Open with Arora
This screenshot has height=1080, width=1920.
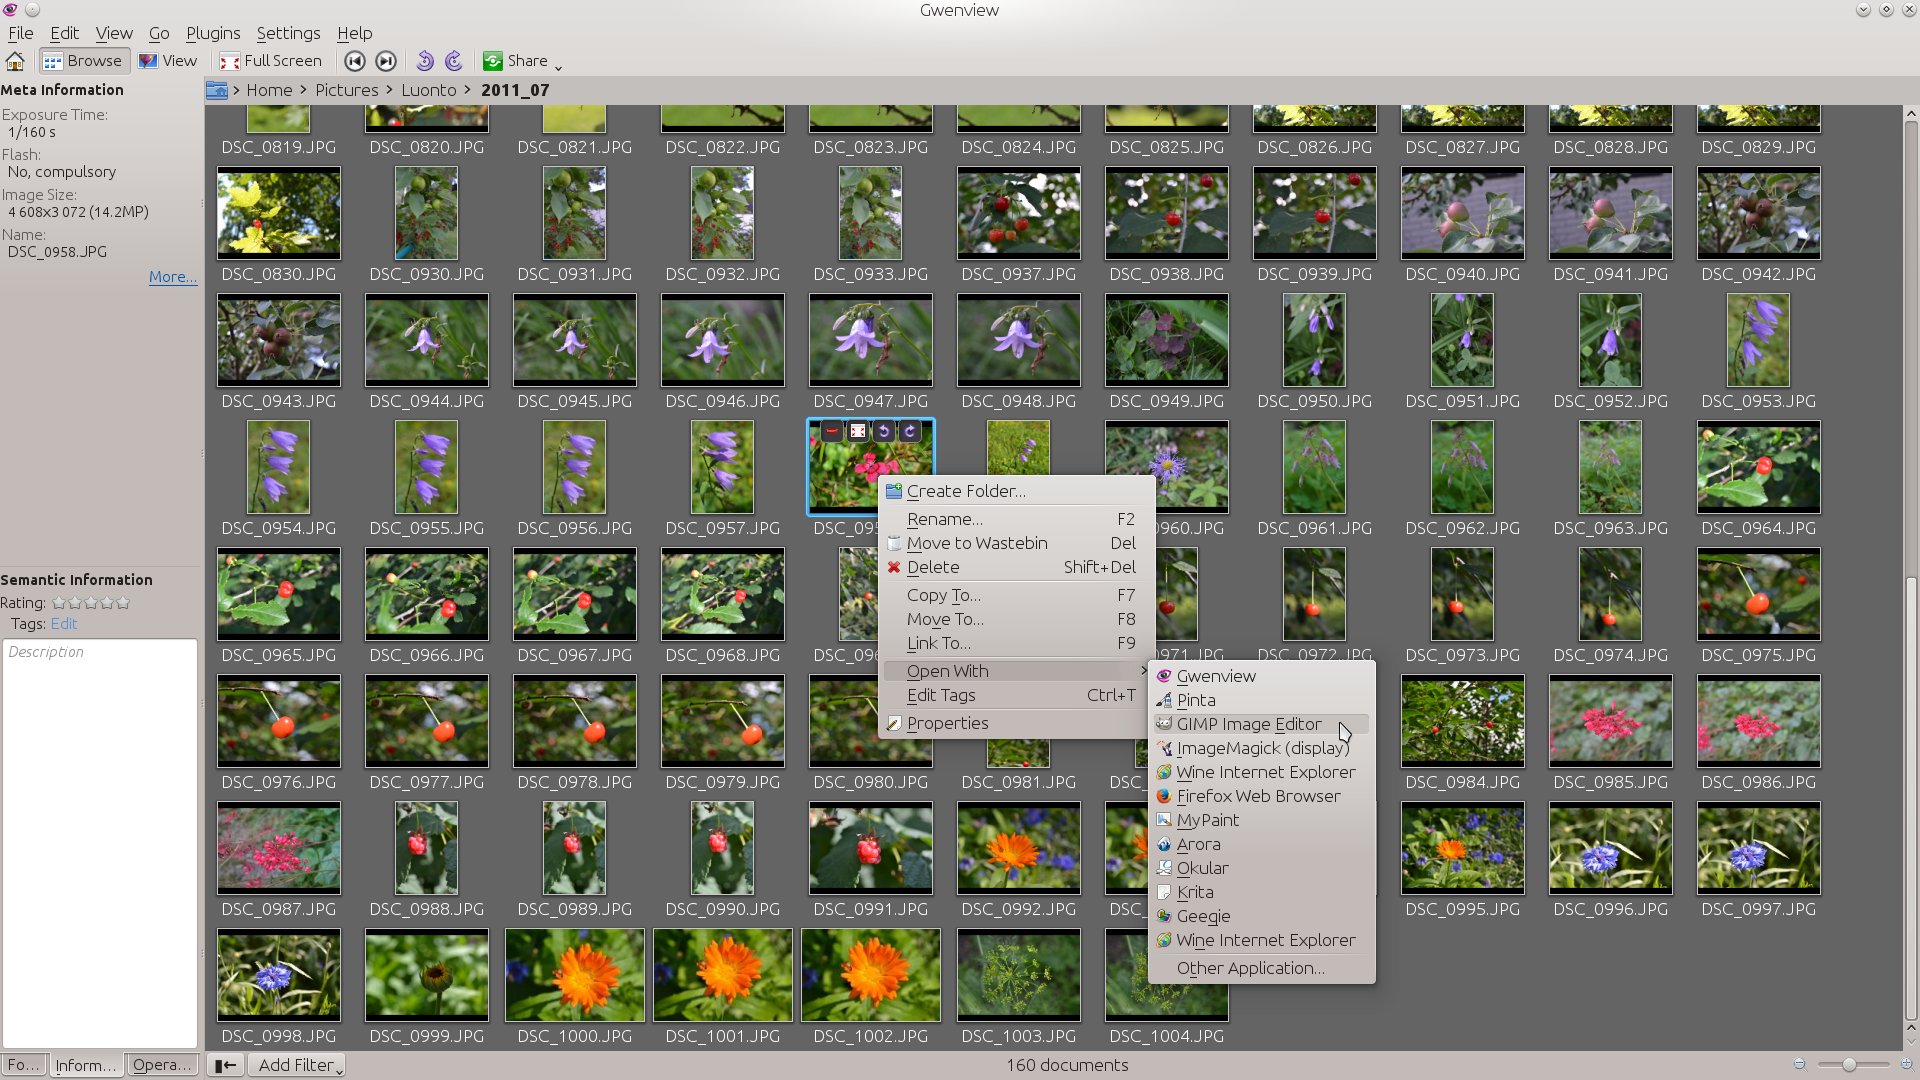(x=1262, y=844)
